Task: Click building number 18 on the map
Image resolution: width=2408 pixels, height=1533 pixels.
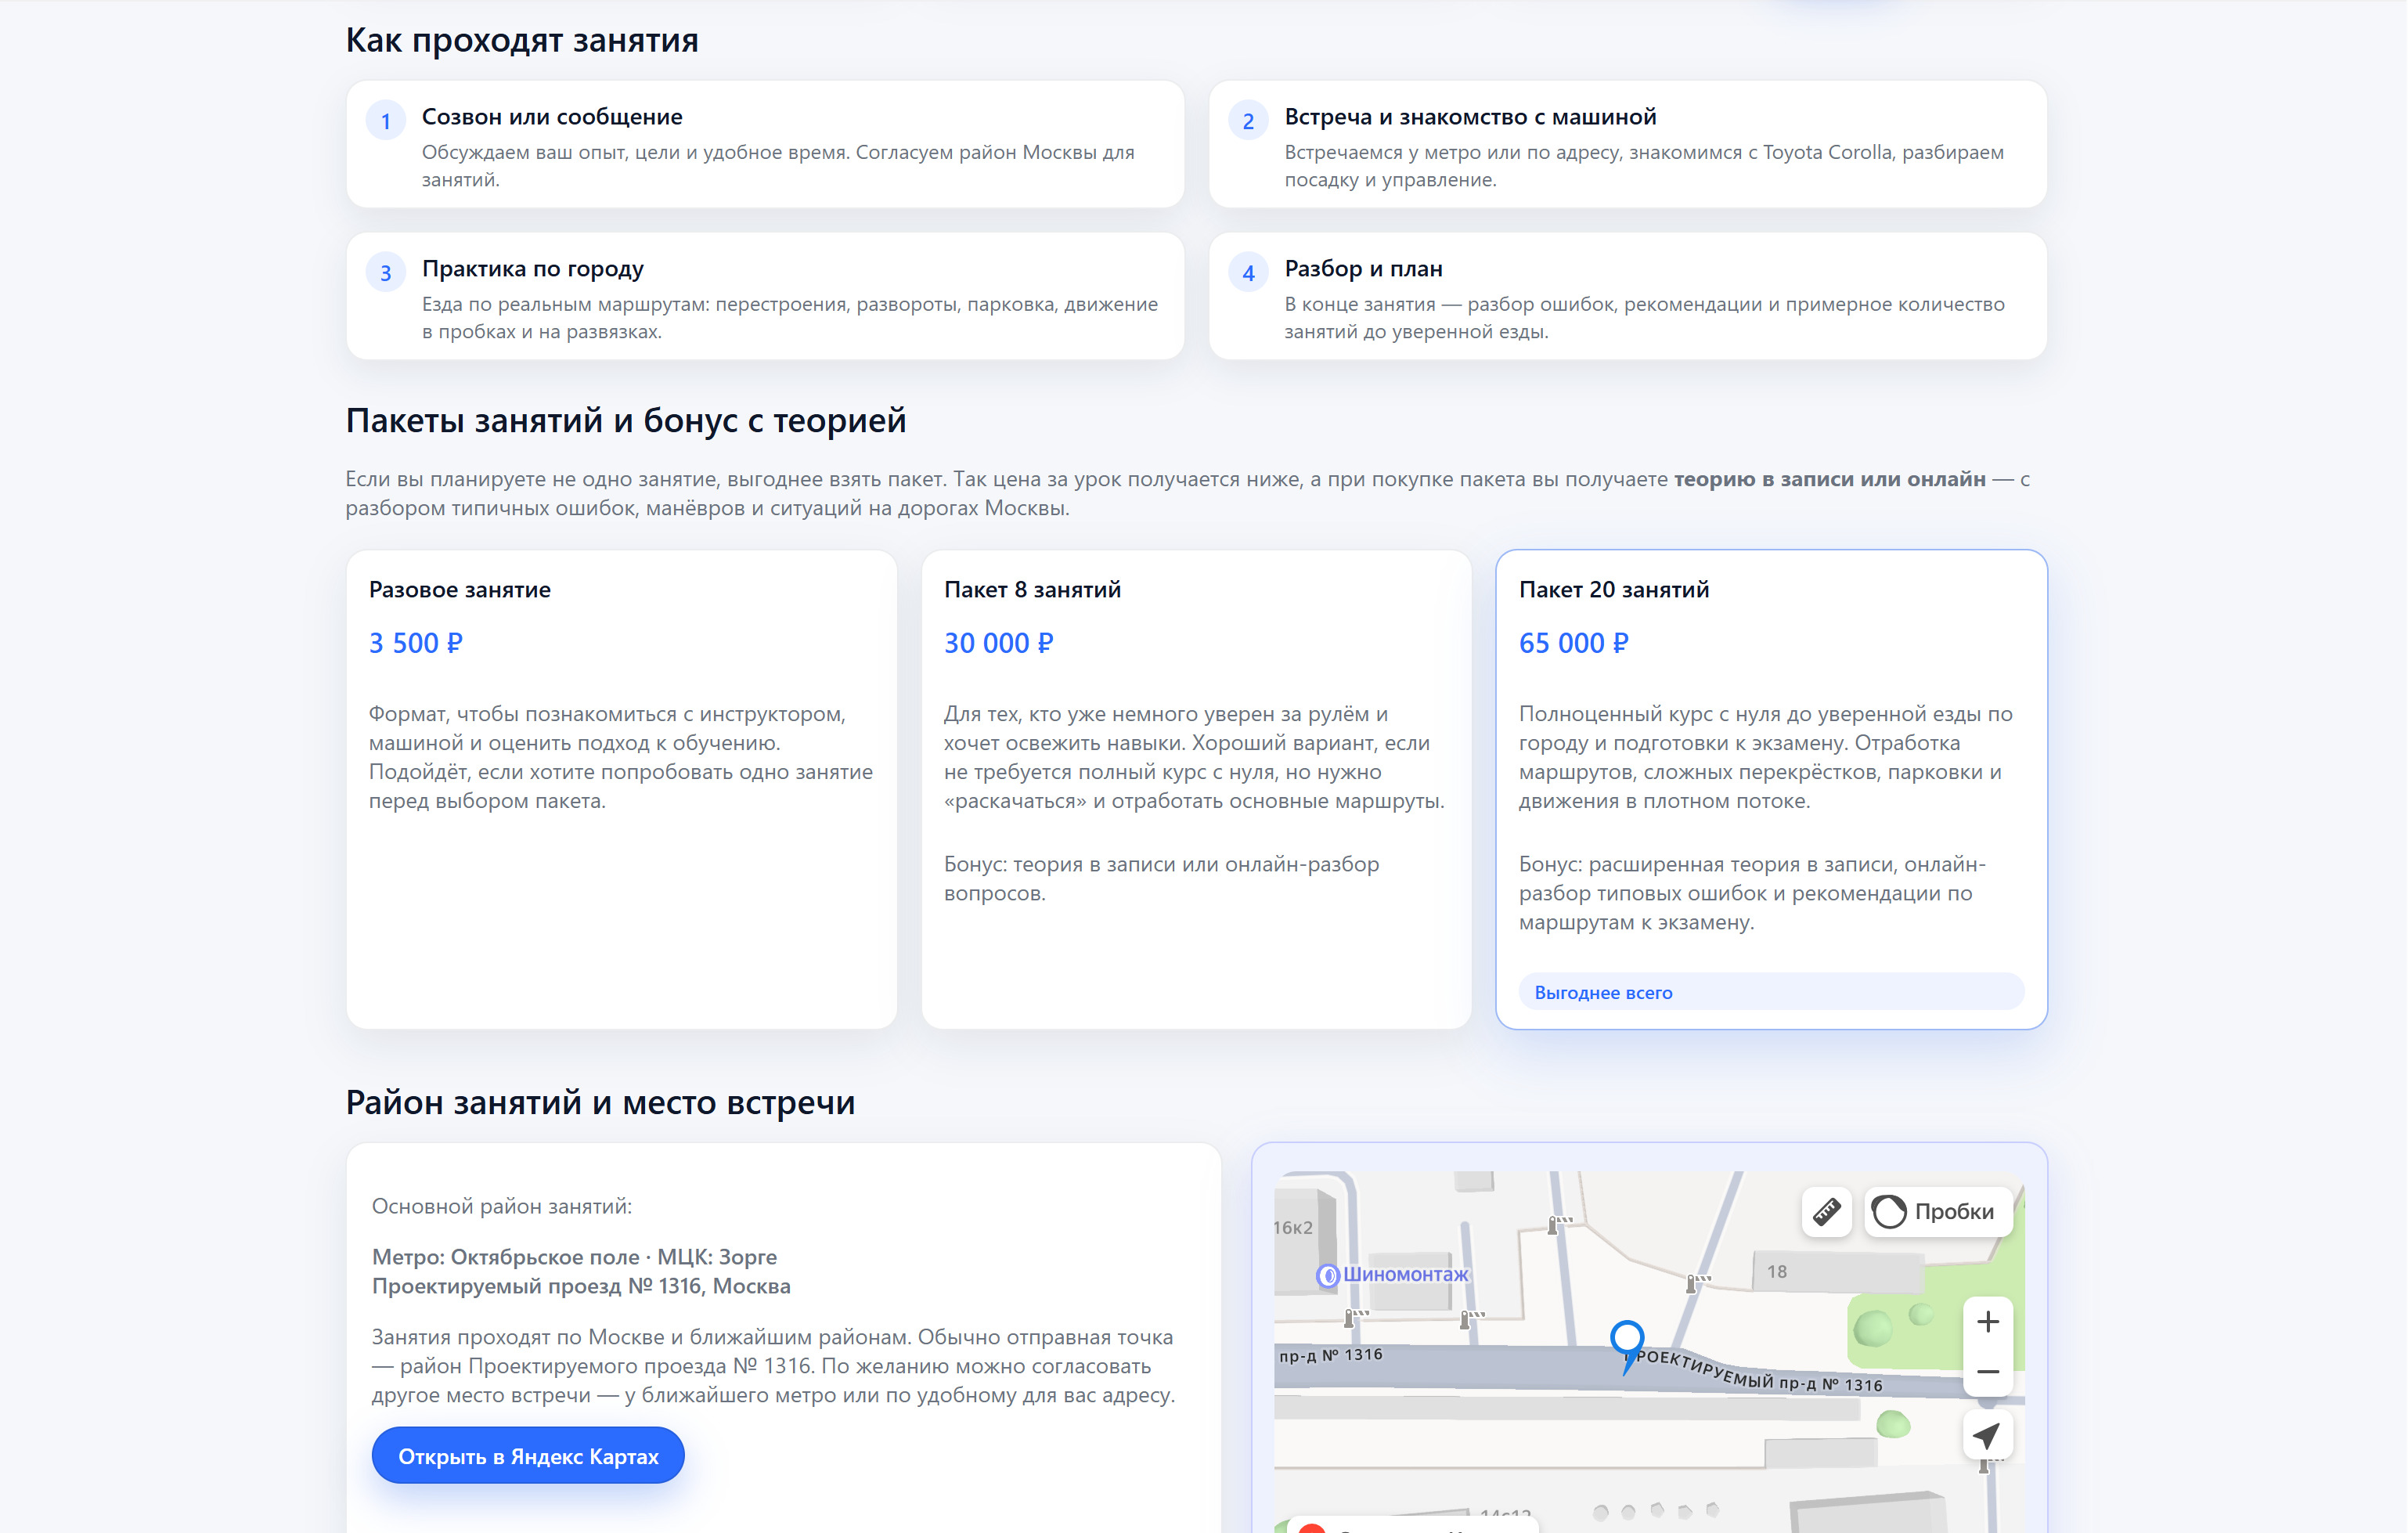Action: click(1776, 1271)
